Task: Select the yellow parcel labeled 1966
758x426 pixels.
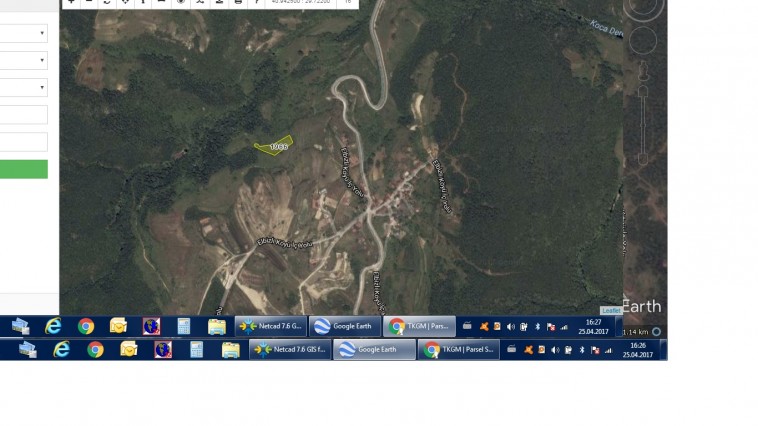Action: click(x=274, y=146)
